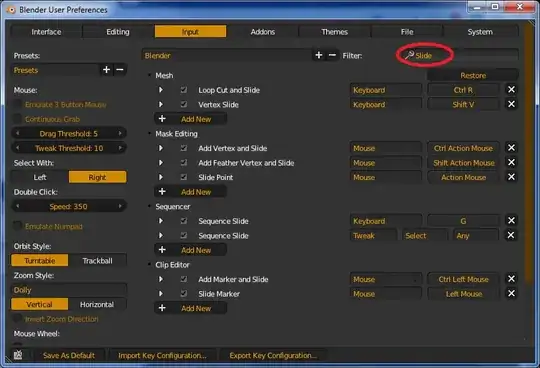540x368 pixels.
Task: Select with Right mouse button
Action: point(97,177)
